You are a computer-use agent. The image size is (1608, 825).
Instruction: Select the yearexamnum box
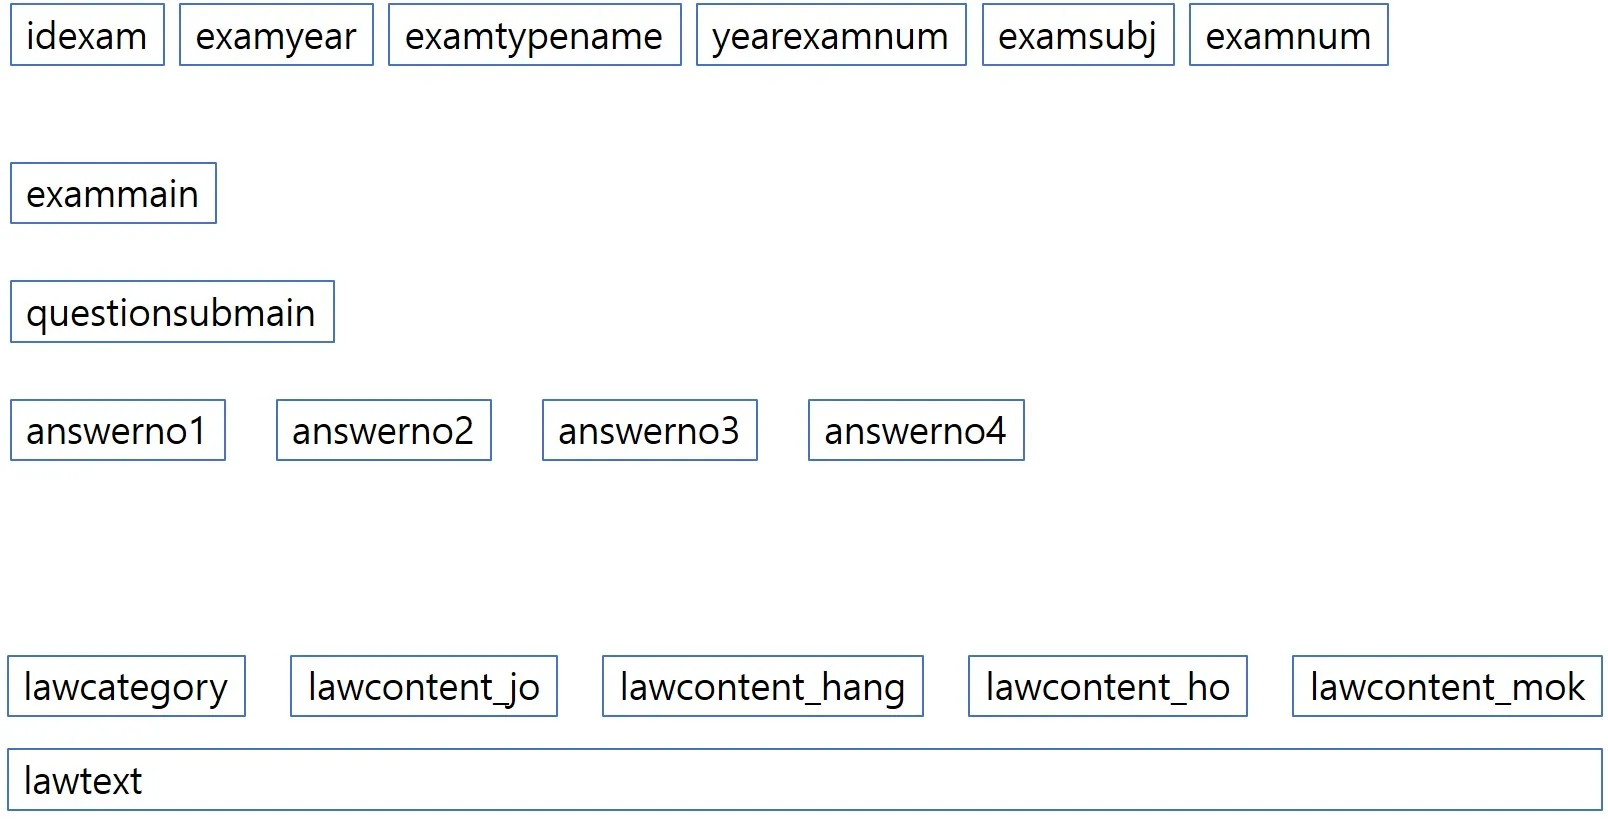(x=831, y=36)
